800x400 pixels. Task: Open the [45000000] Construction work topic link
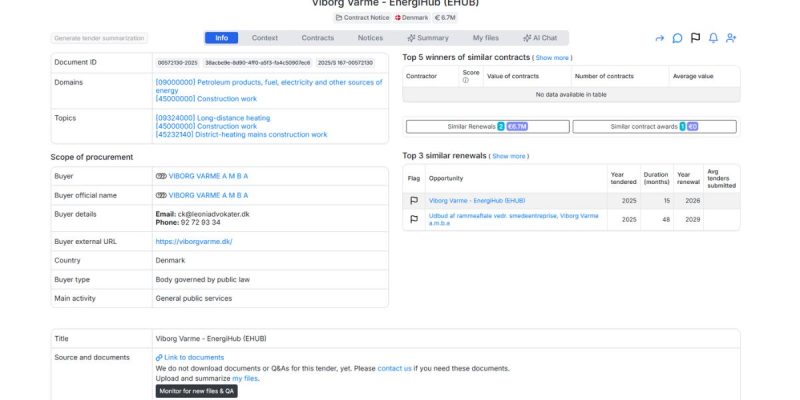click(x=206, y=126)
